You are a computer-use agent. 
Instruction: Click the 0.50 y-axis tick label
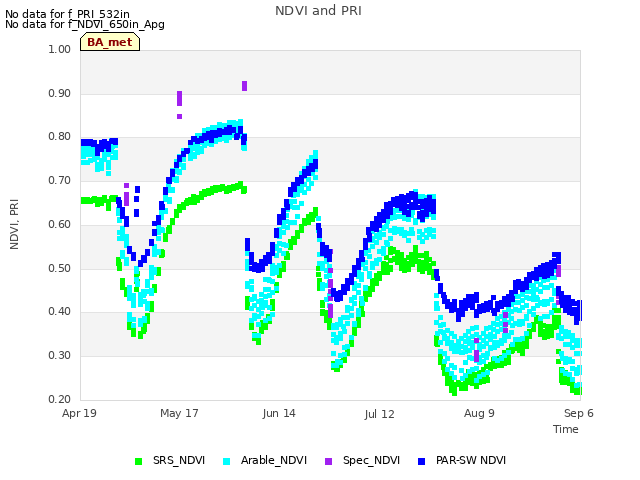[60, 269]
